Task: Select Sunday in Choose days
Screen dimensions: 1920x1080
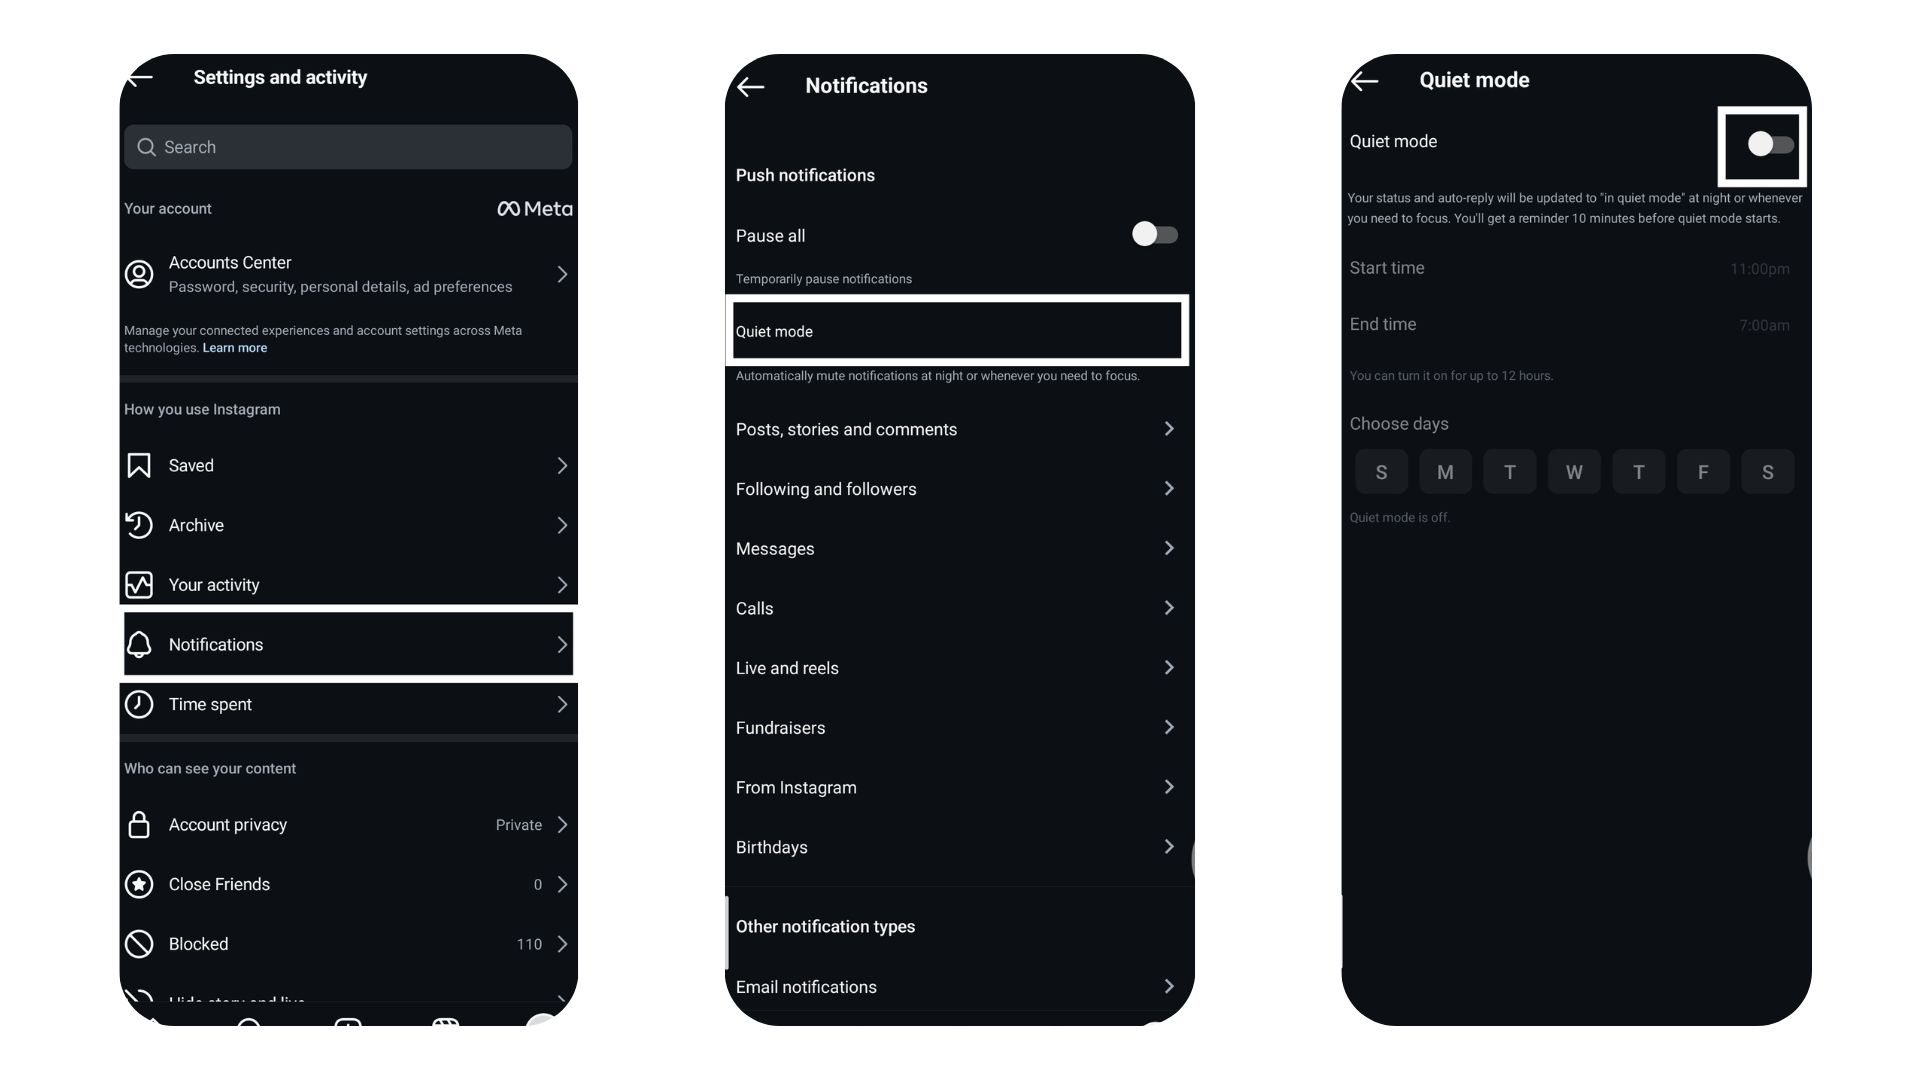Action: point(1381,472)
